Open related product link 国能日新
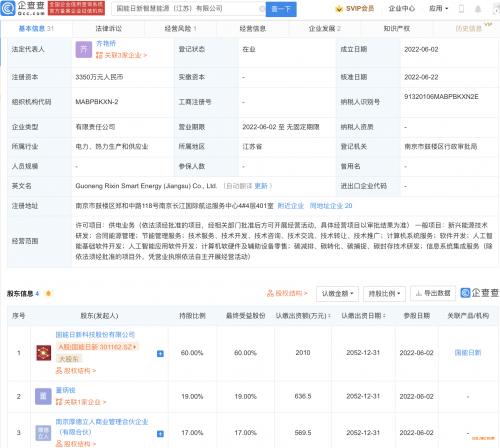The image size is (500, 448). [x=468, y=353]
